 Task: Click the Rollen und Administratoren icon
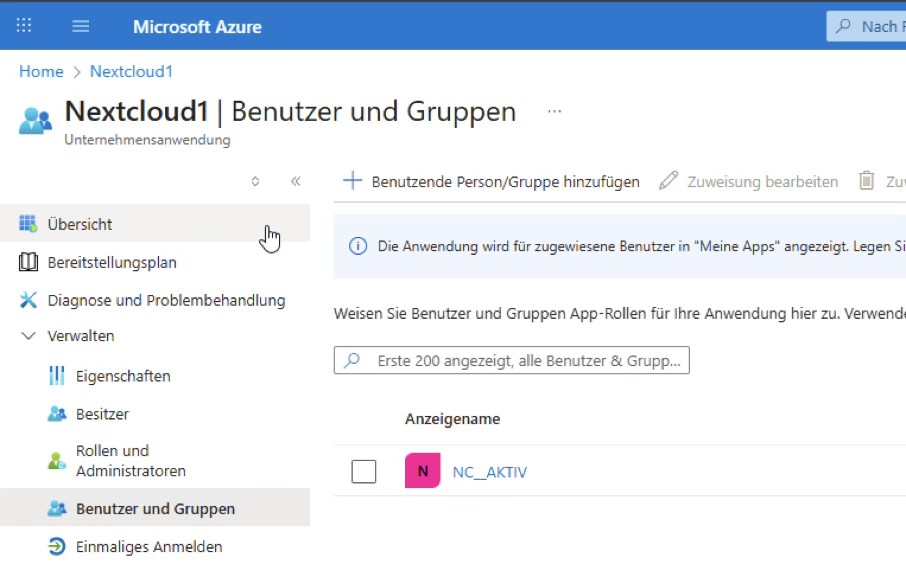pos(57,460)
